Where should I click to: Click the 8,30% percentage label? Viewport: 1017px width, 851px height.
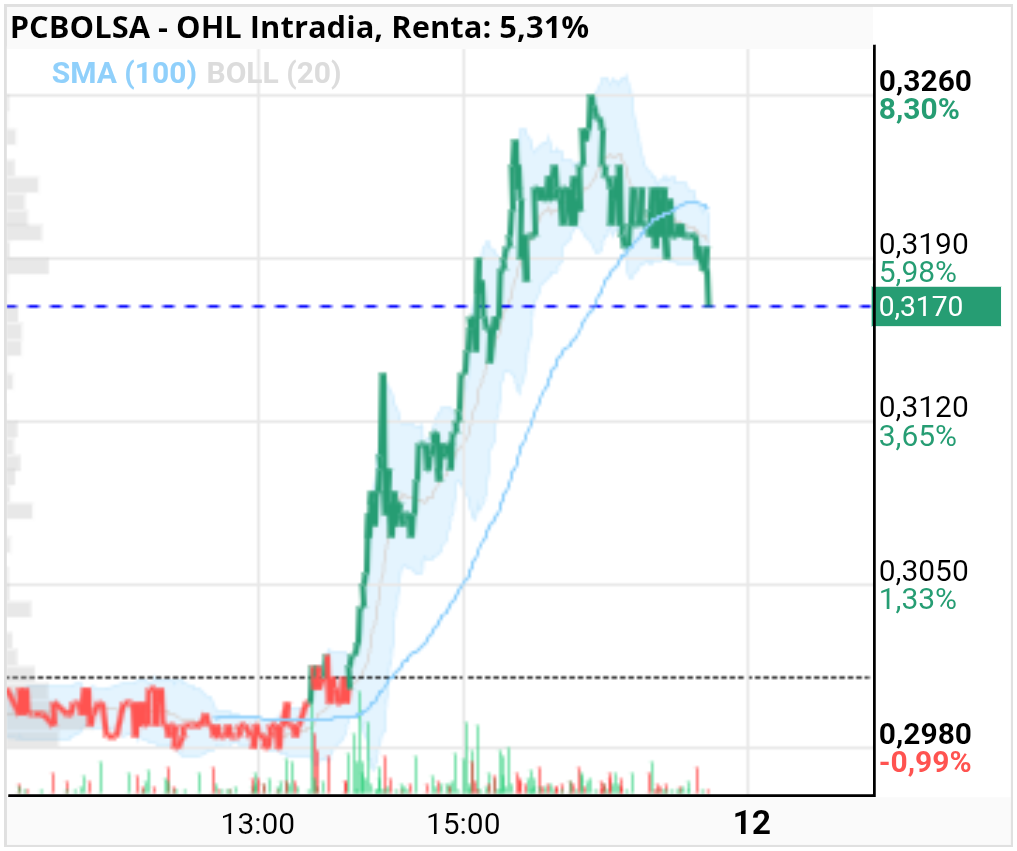click(x=918, y=110)
